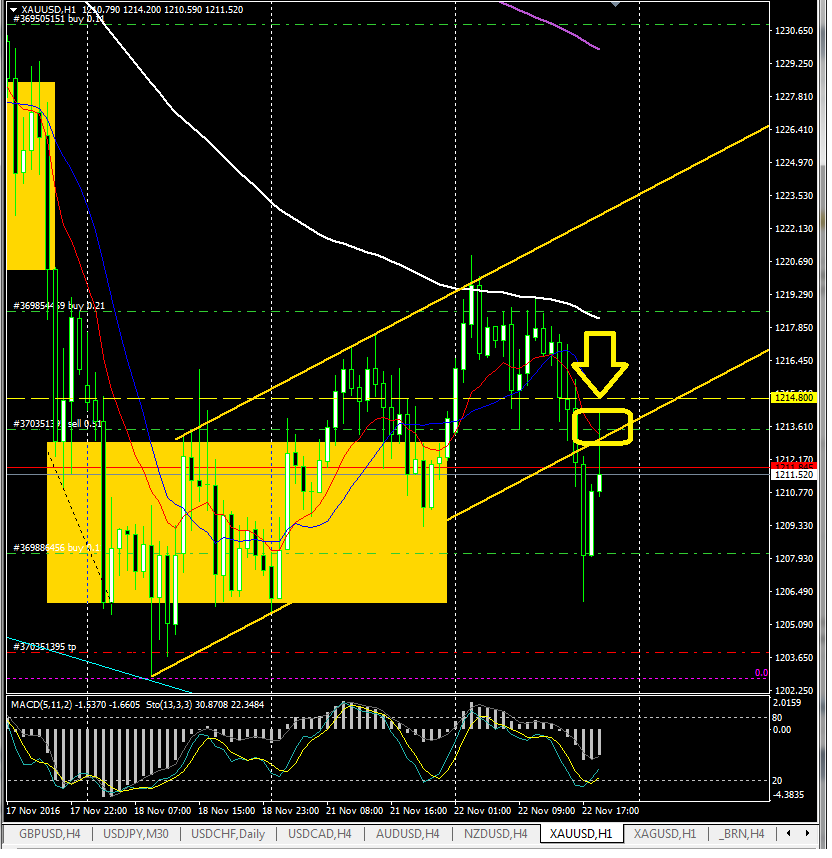Click the chart shift marker triangle at top

(x=616, y=4)
